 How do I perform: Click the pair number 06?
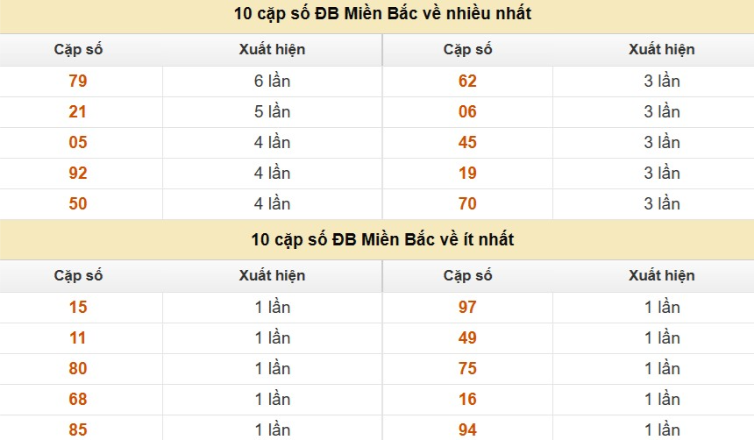tap(468, 112)
